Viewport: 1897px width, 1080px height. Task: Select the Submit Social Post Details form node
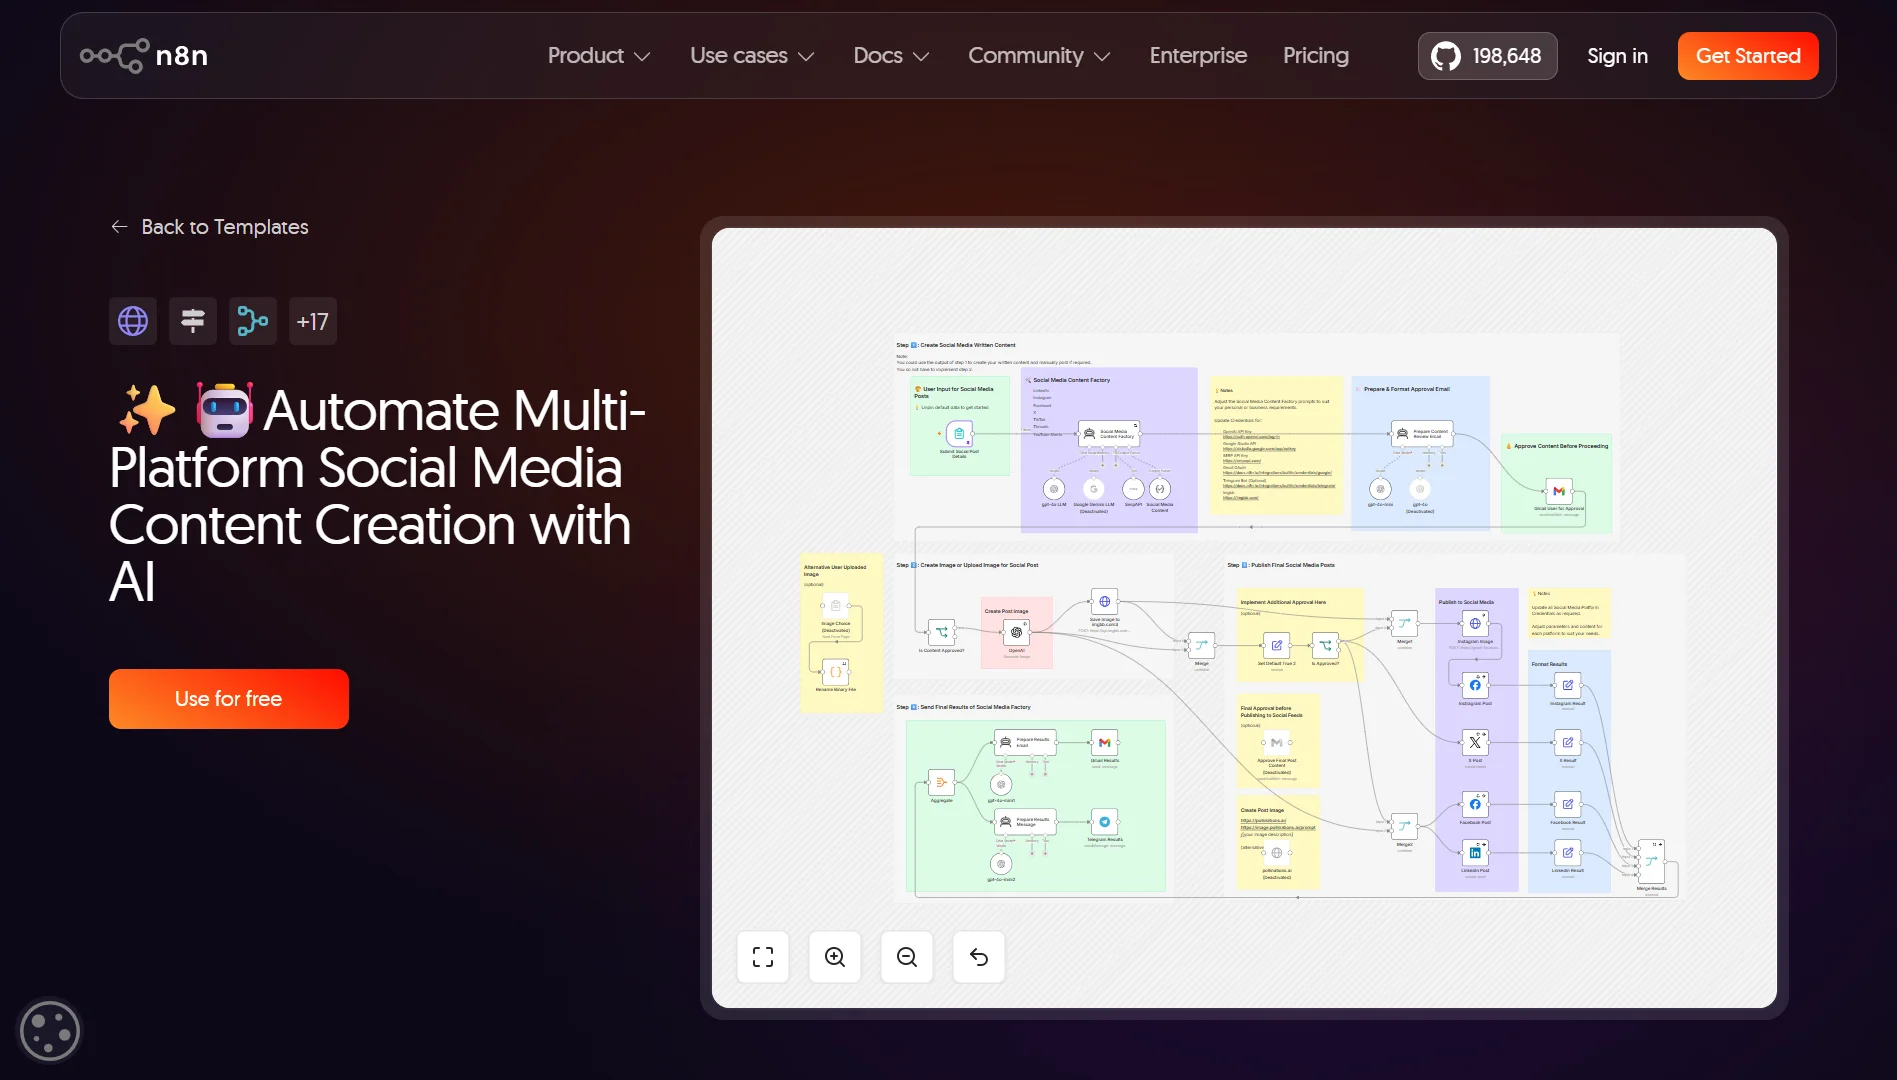tap(959, 434)
